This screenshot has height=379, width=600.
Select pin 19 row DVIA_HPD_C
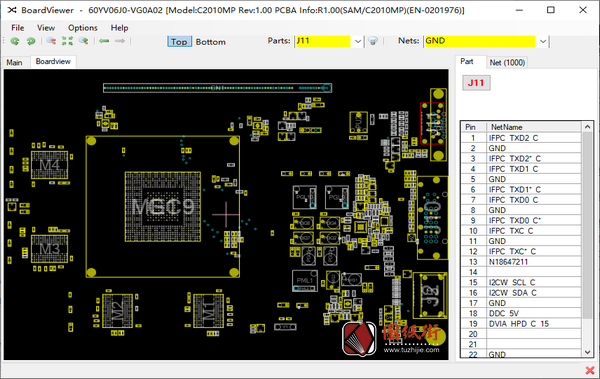click(x=521, y=324)
